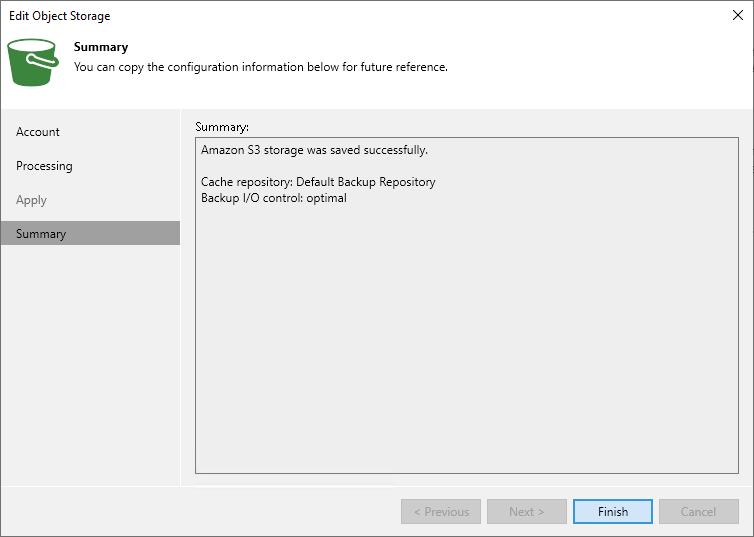This screenshot has width=754, height=537.
Task: Click the green S3 bucket icon
Action: 33,62
